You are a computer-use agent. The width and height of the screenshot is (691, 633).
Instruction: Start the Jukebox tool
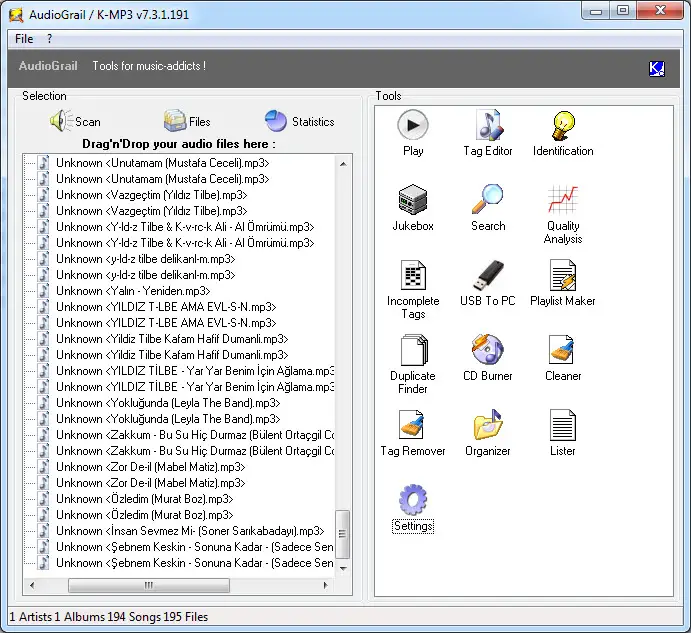coord(412,208)
